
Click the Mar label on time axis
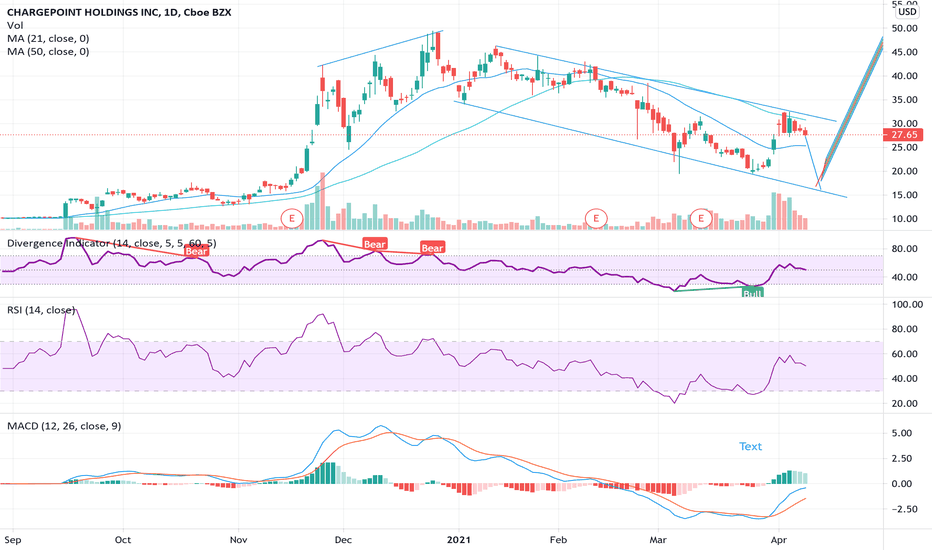pyautogui.click(x=658, y=540)
